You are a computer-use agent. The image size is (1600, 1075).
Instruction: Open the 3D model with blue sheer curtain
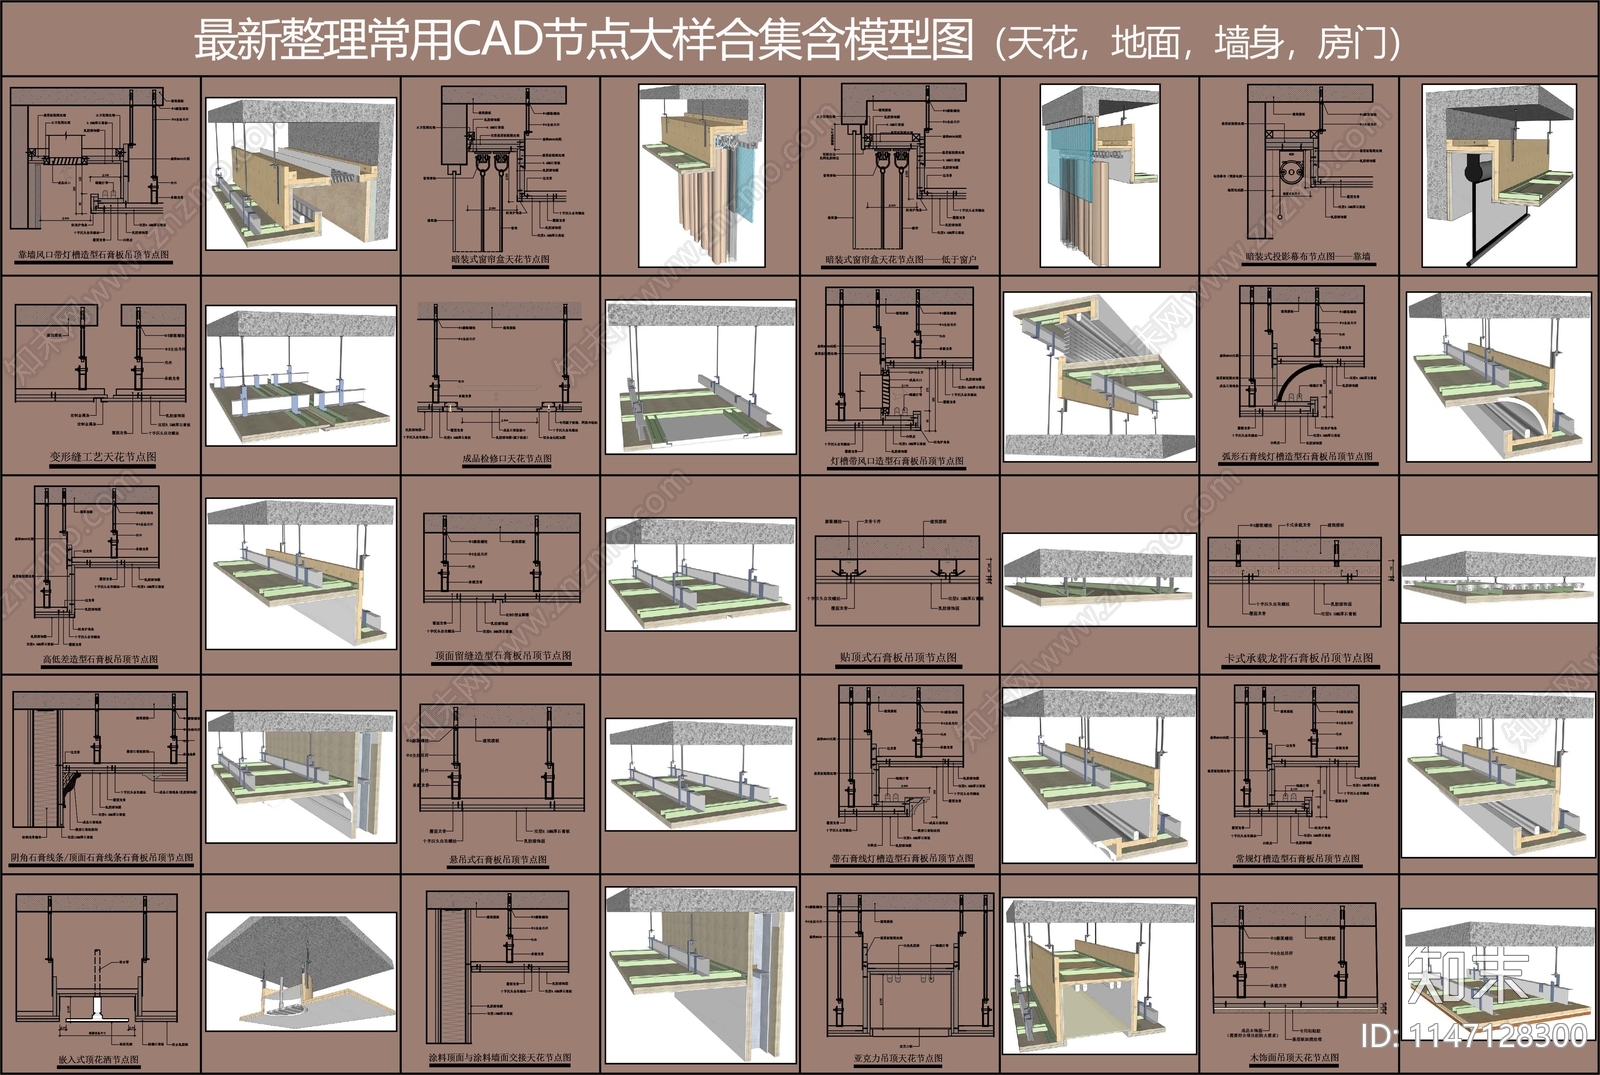(x=1100, y=176)
